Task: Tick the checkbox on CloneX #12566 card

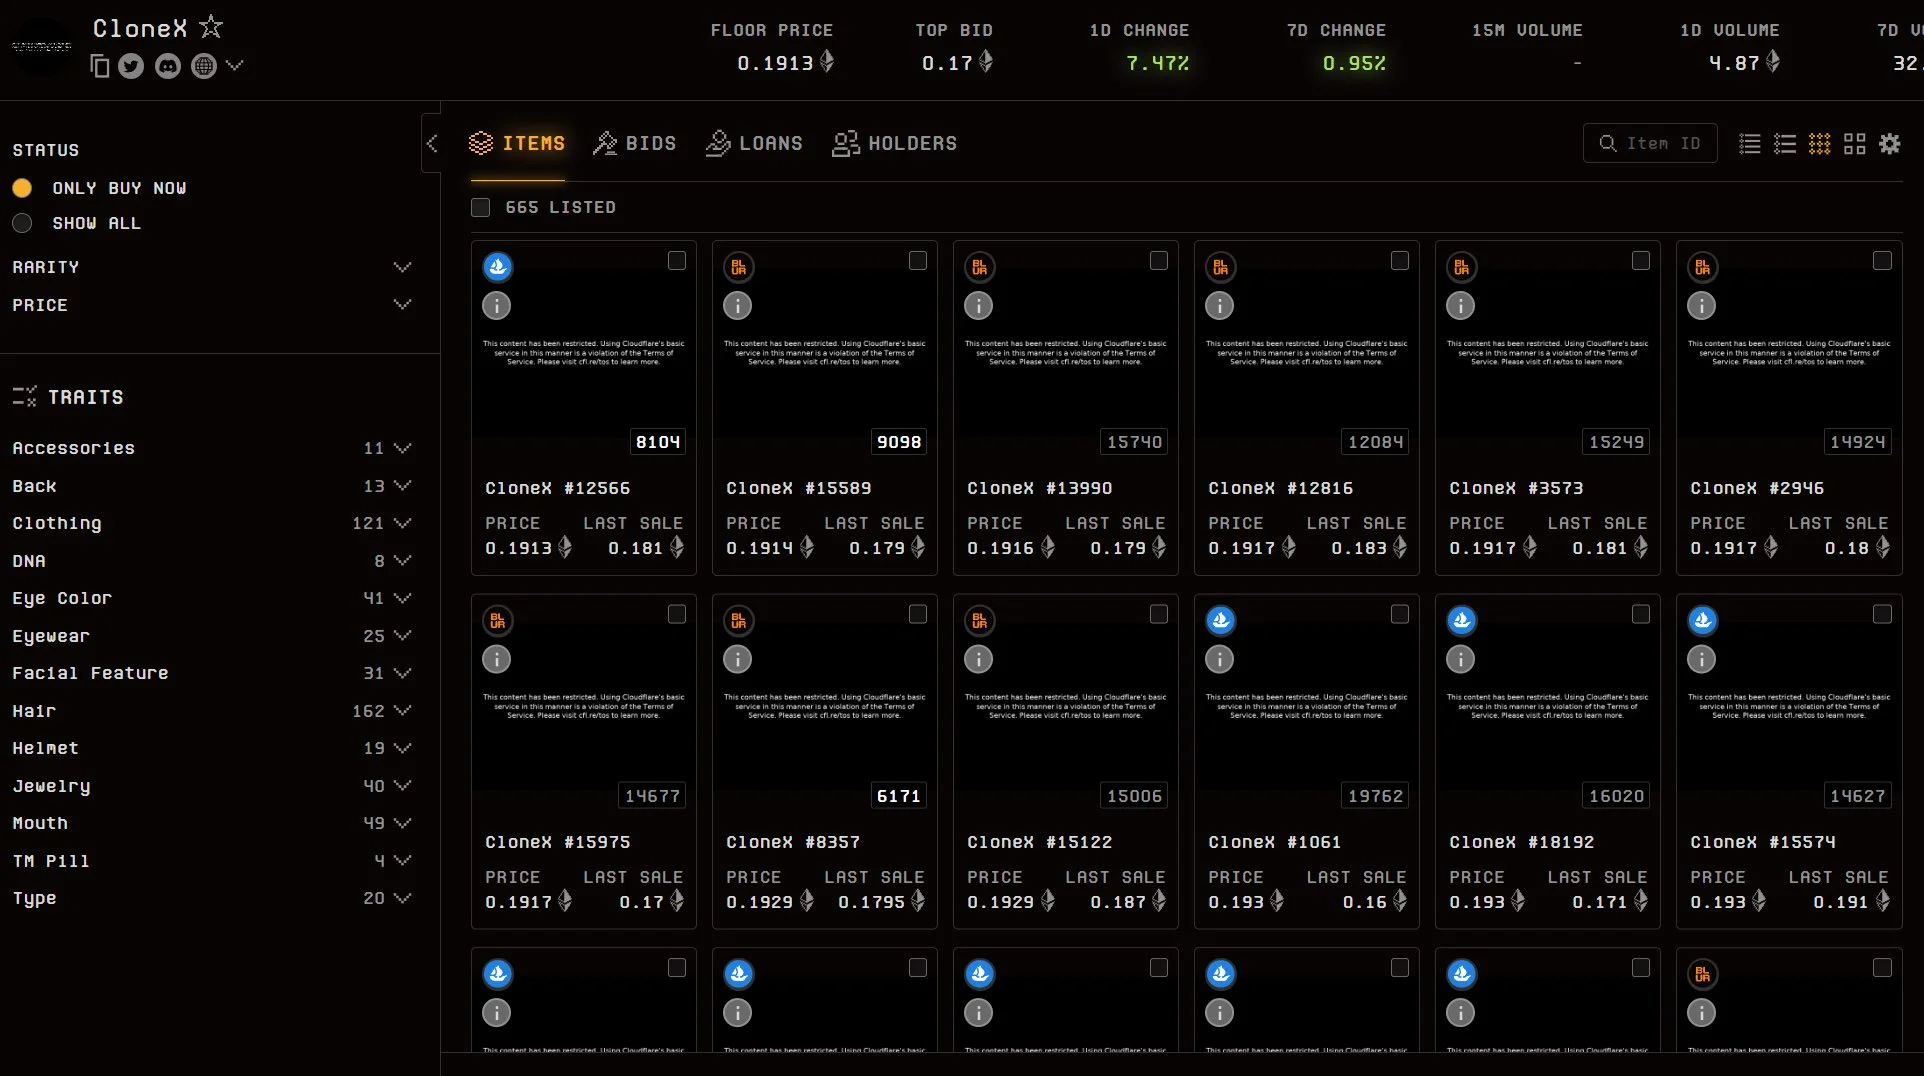Action: coord(676,260)
